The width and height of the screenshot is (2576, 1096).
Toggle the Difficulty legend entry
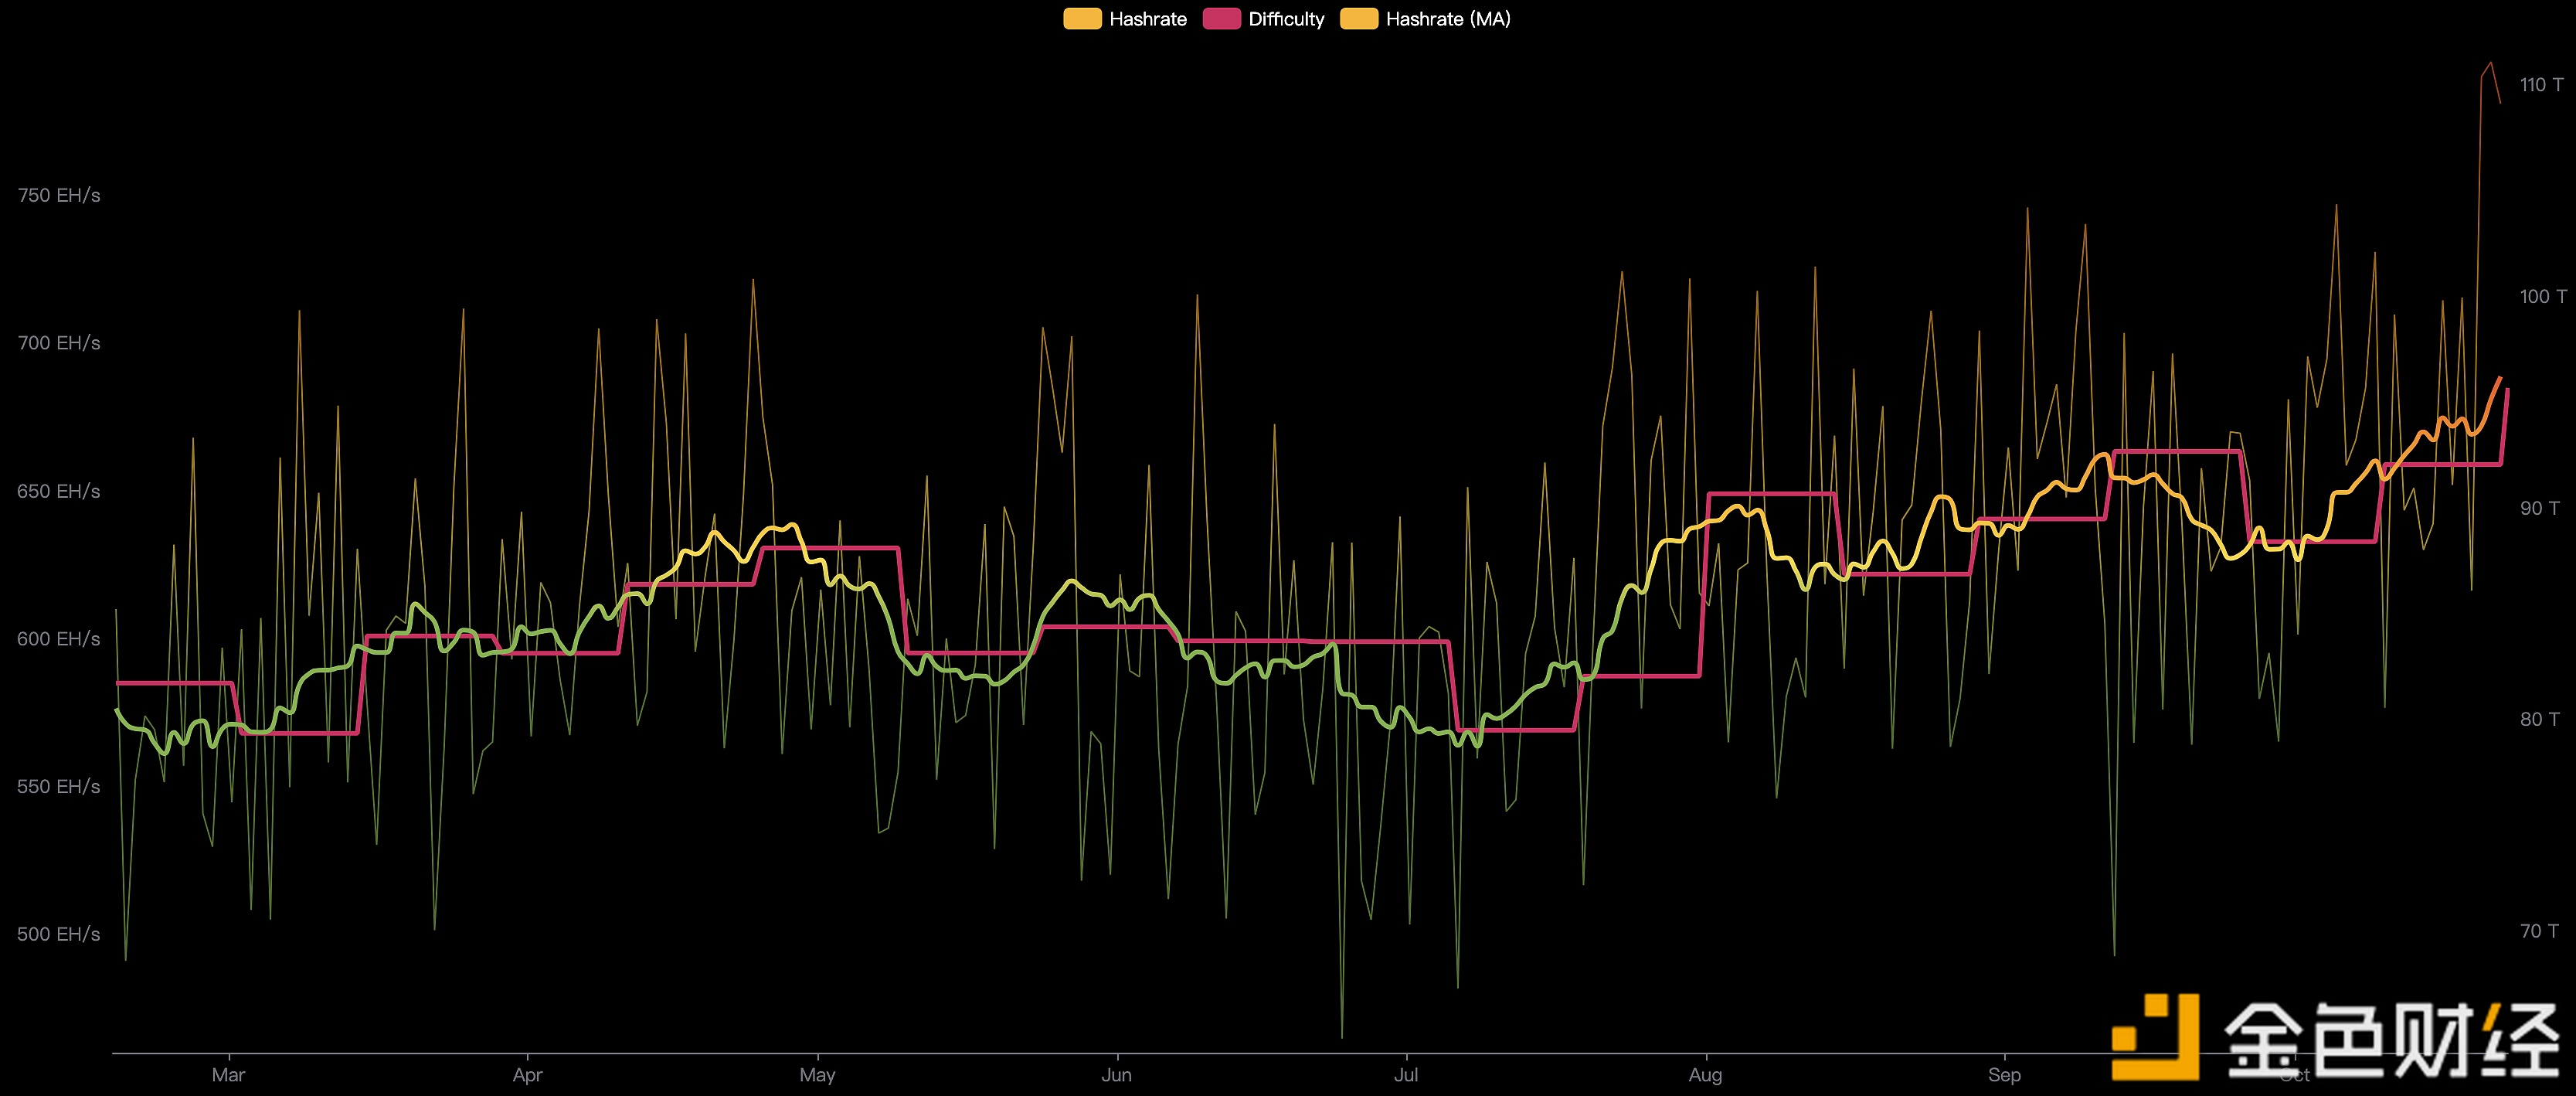click(x=1263, y=19)
